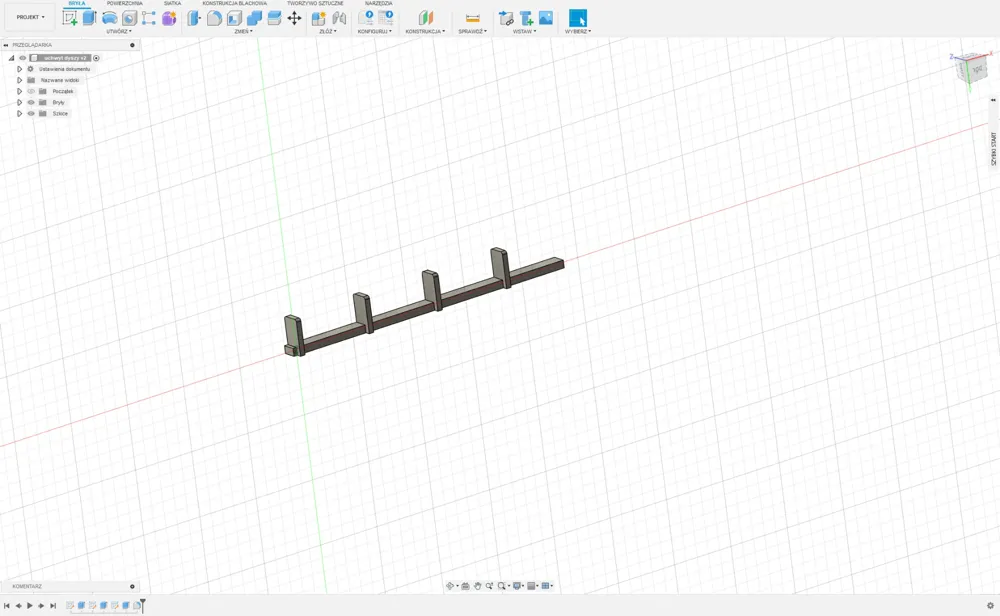The image size is (1000, 616).
Task: Select the Look At tool in navigation bar
Action: pos(465,586)
